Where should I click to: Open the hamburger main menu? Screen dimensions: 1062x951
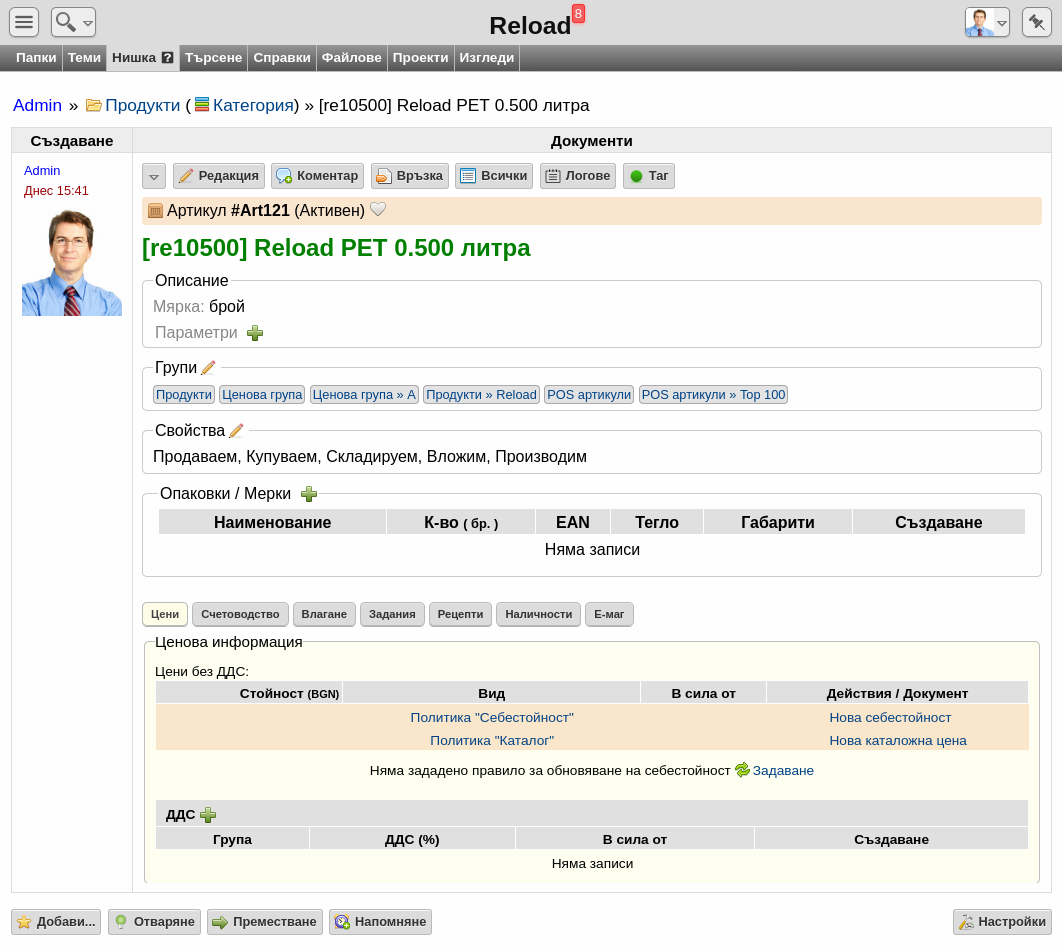(24, 22)
